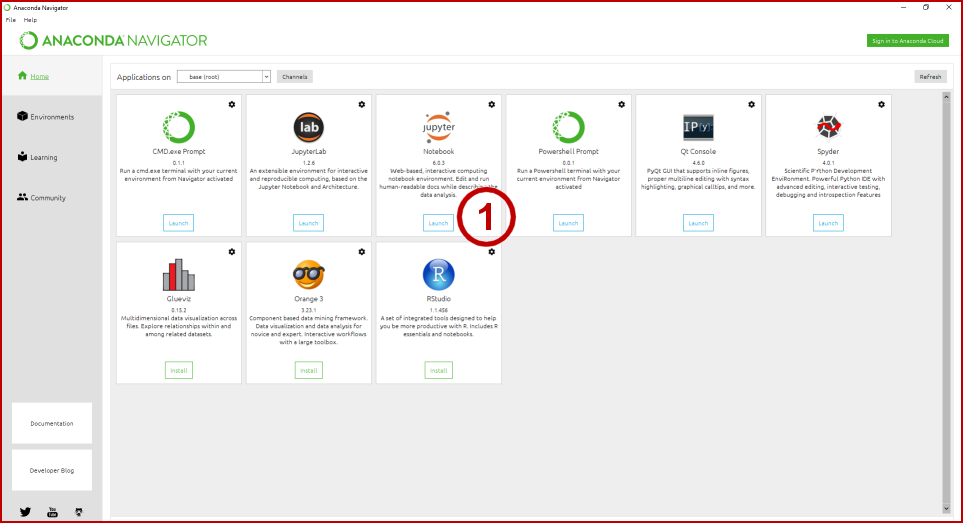Launch Spyder

[828, 223]
